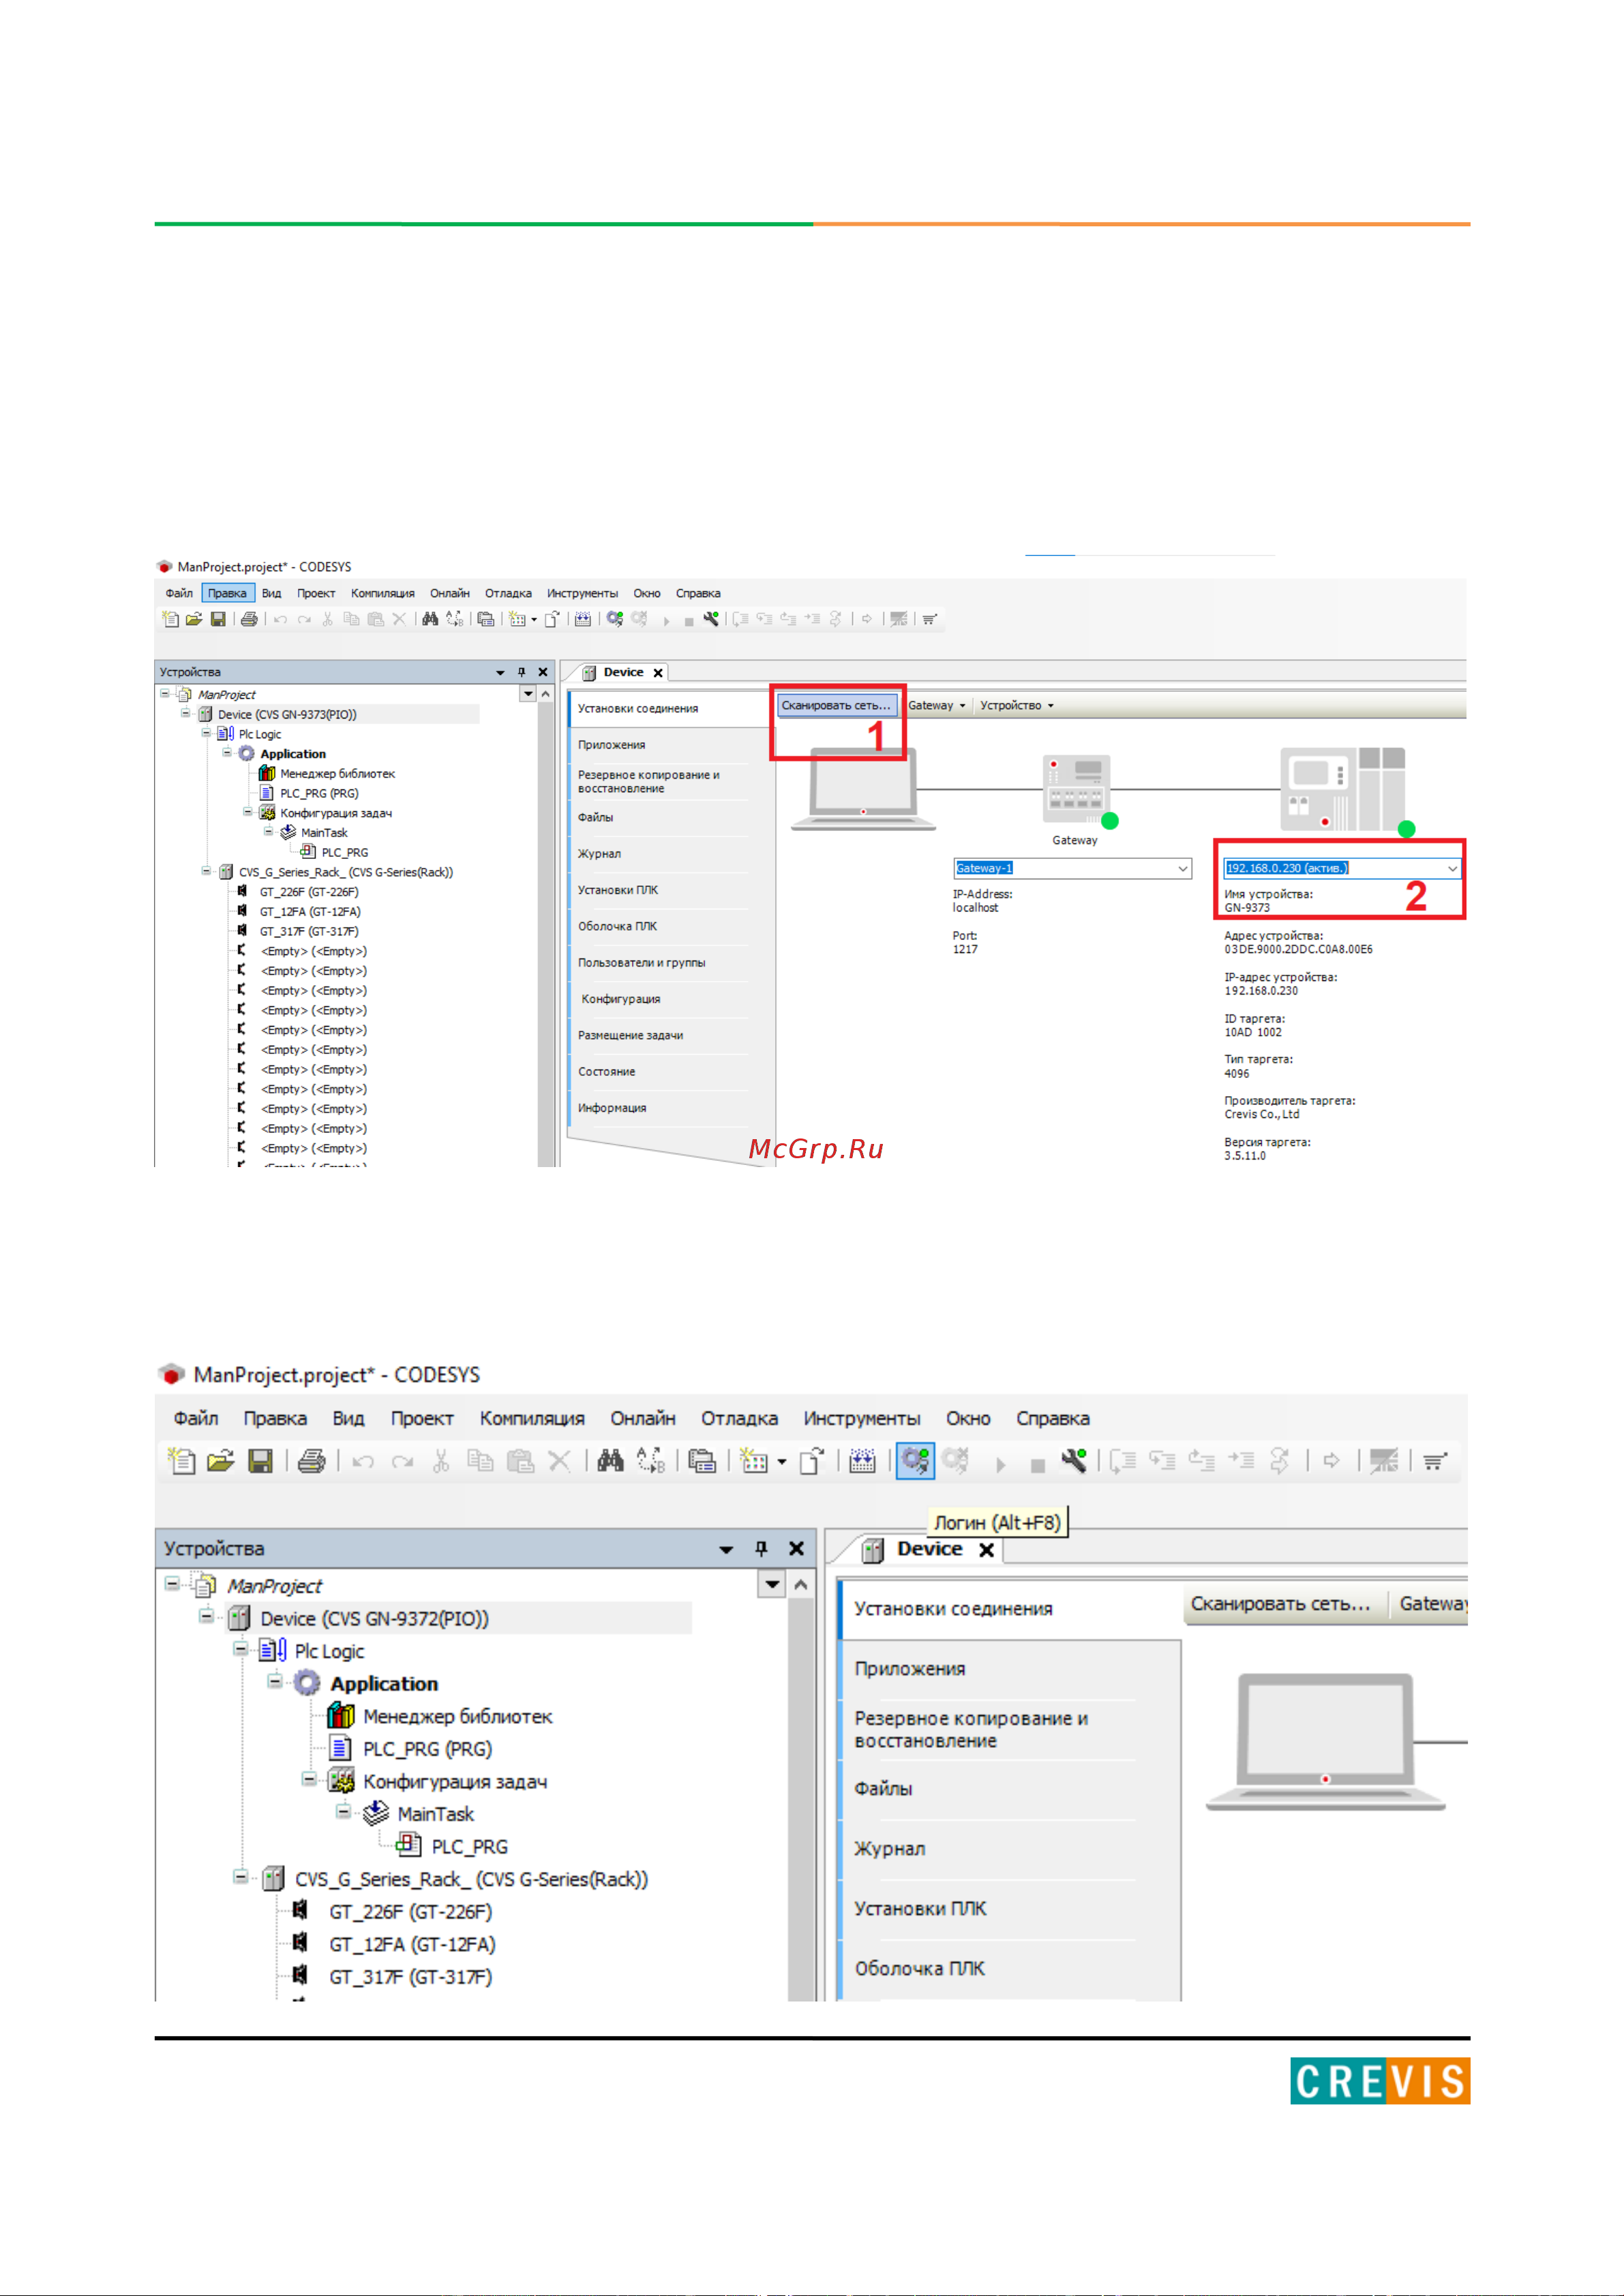This screenshot has width=1624, height=2296.
Task: Click Save floppy icon in upper CODESYS toolbar
Action: pos(218,619)
